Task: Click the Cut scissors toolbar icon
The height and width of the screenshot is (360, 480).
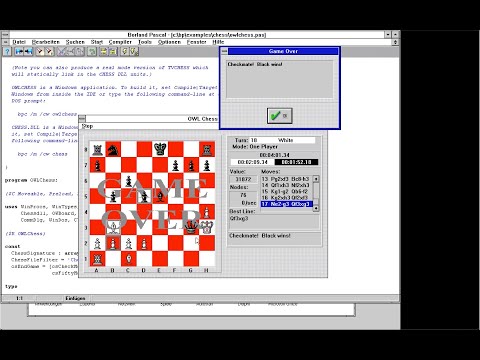Action: [x=62, y=51]
